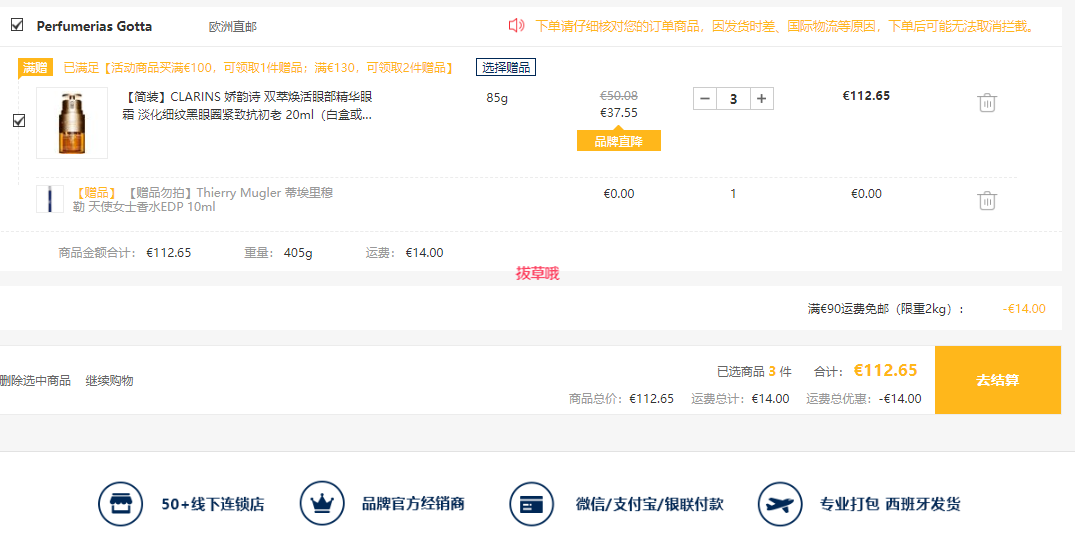Click the crown icon for 品牌官方经销商
Viewport: 1075px width, 546px height.
tap(322, 504)
